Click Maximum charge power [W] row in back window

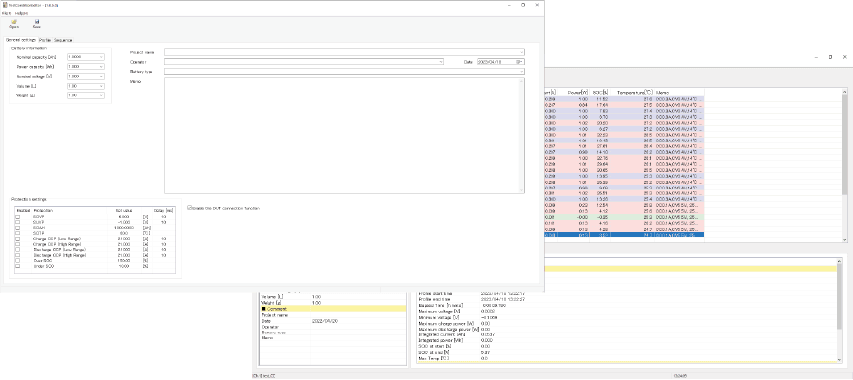click(x=628, y=323)
